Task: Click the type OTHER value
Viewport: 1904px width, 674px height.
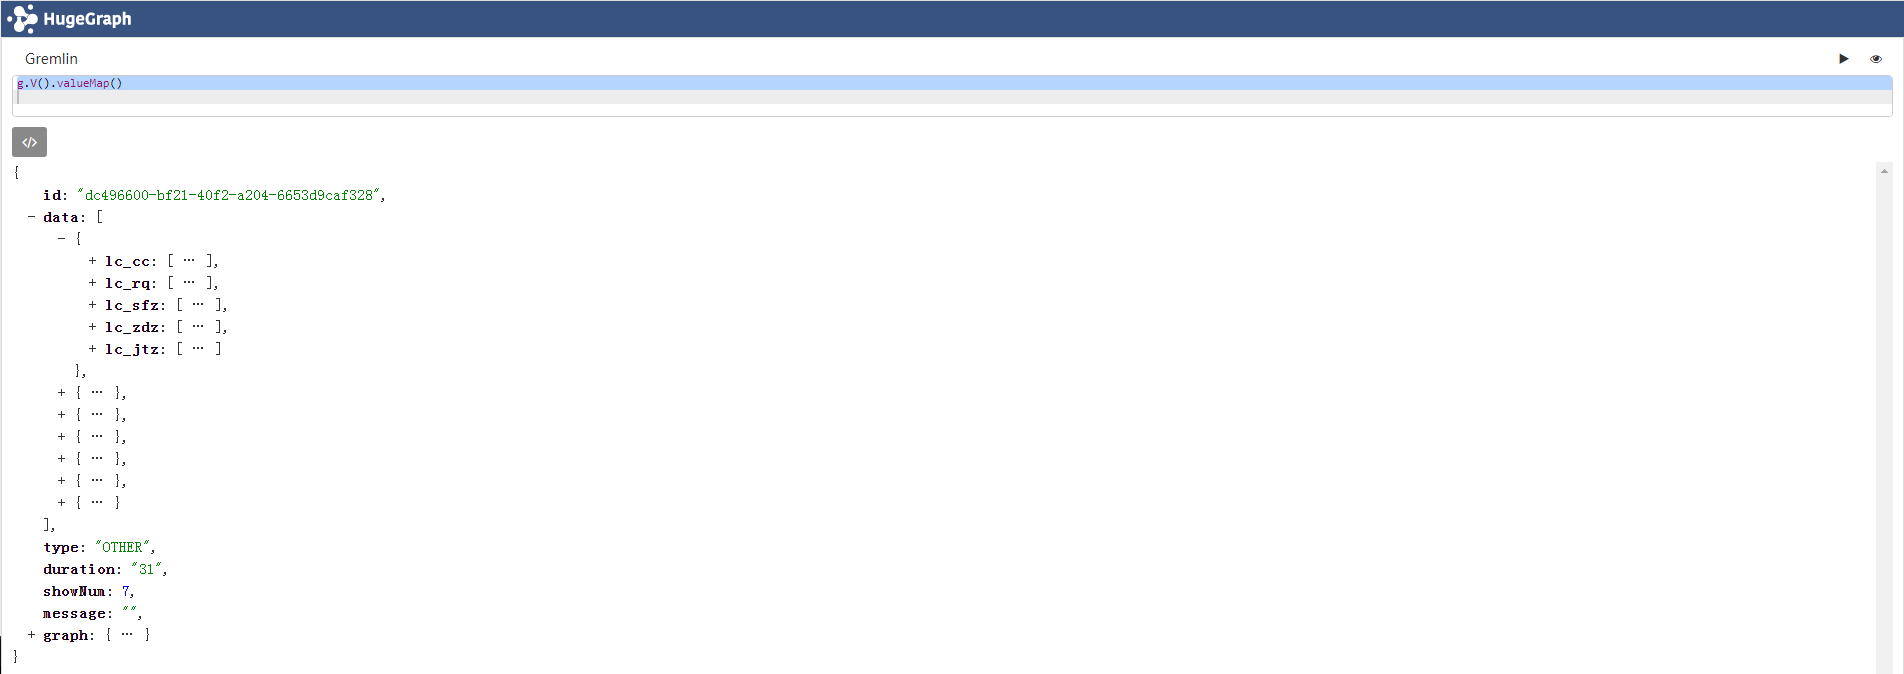Action: pyautogui.click(x=123, y=547)
